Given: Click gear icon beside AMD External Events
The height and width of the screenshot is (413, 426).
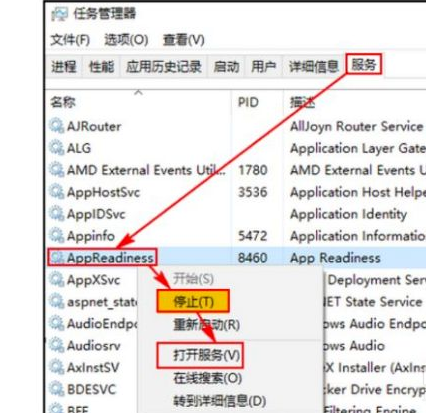Looking at the screenshot, I should [57, 170].
